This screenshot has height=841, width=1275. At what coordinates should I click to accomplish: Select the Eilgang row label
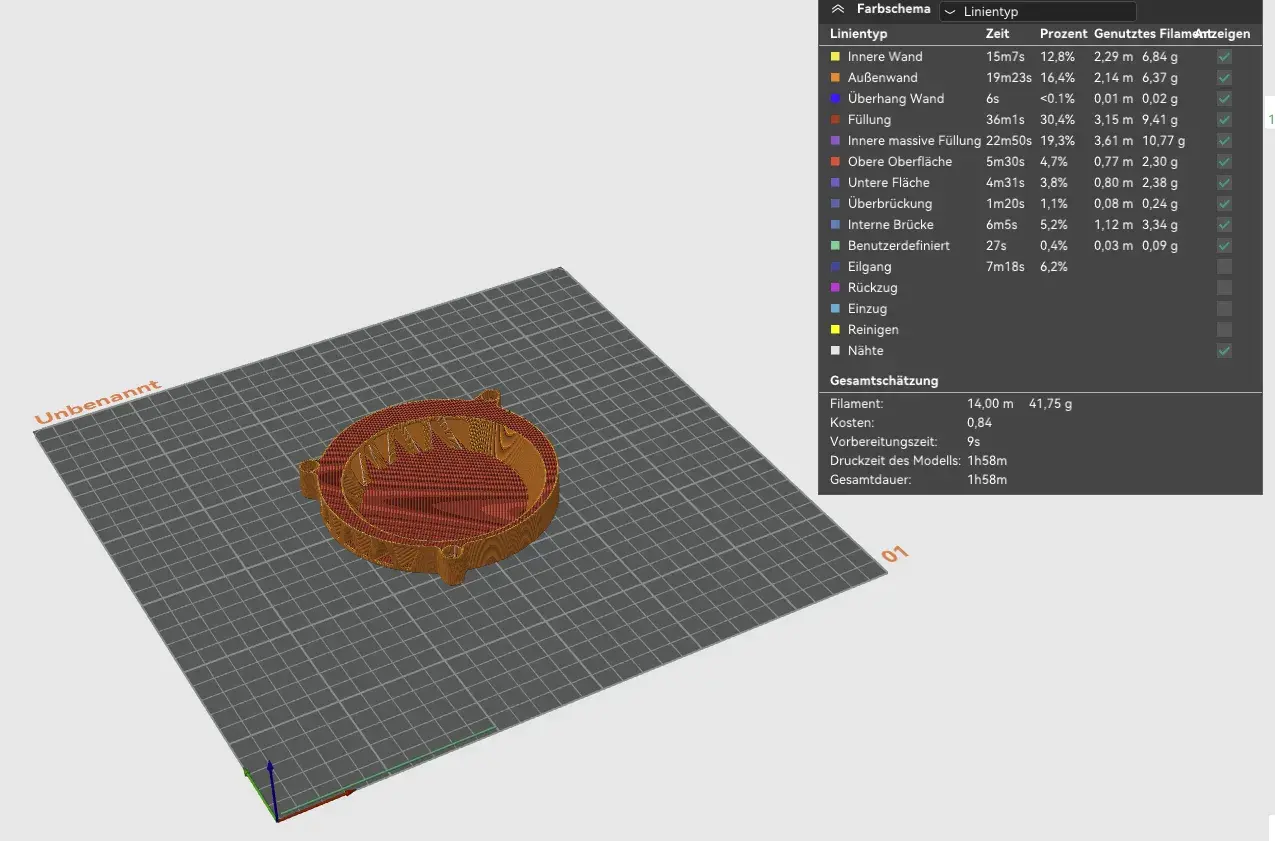pyautogui.click(x=870, y=267)
